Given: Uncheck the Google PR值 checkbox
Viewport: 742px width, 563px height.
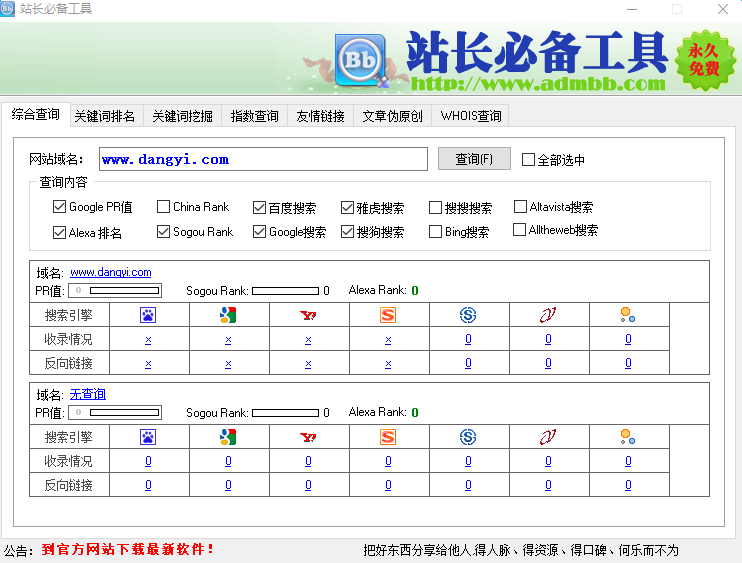Looking at the screenshot, I should [59, 207].
